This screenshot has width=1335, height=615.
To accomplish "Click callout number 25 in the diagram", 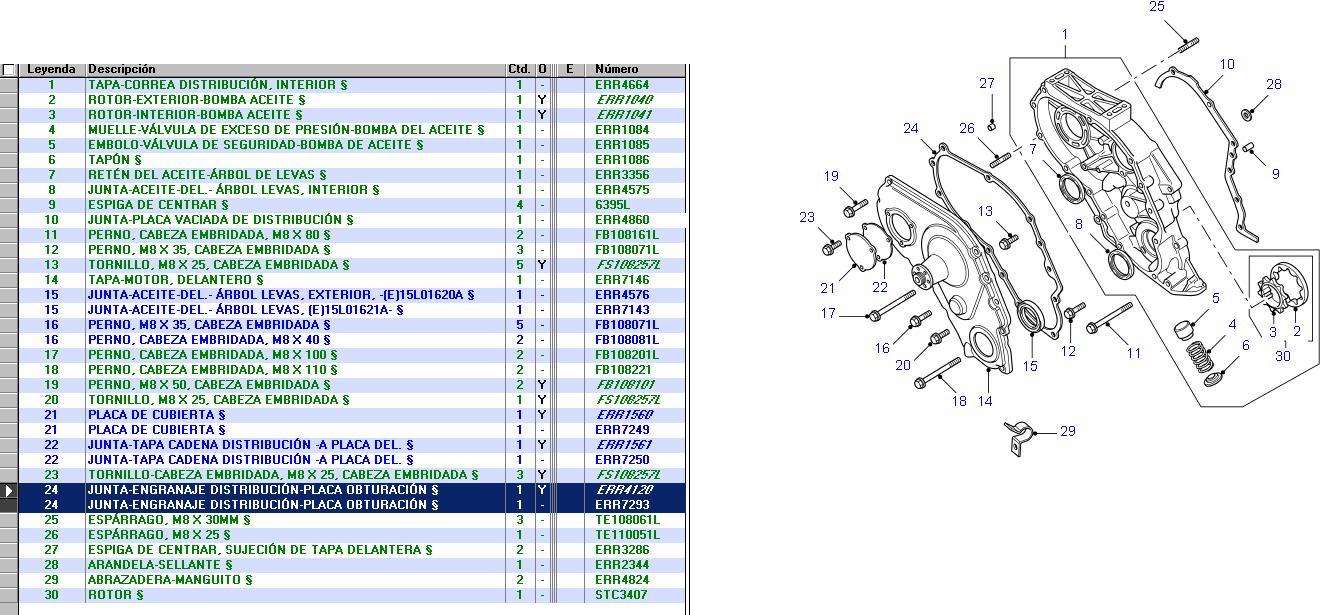I will click(x=1157, y=7).
